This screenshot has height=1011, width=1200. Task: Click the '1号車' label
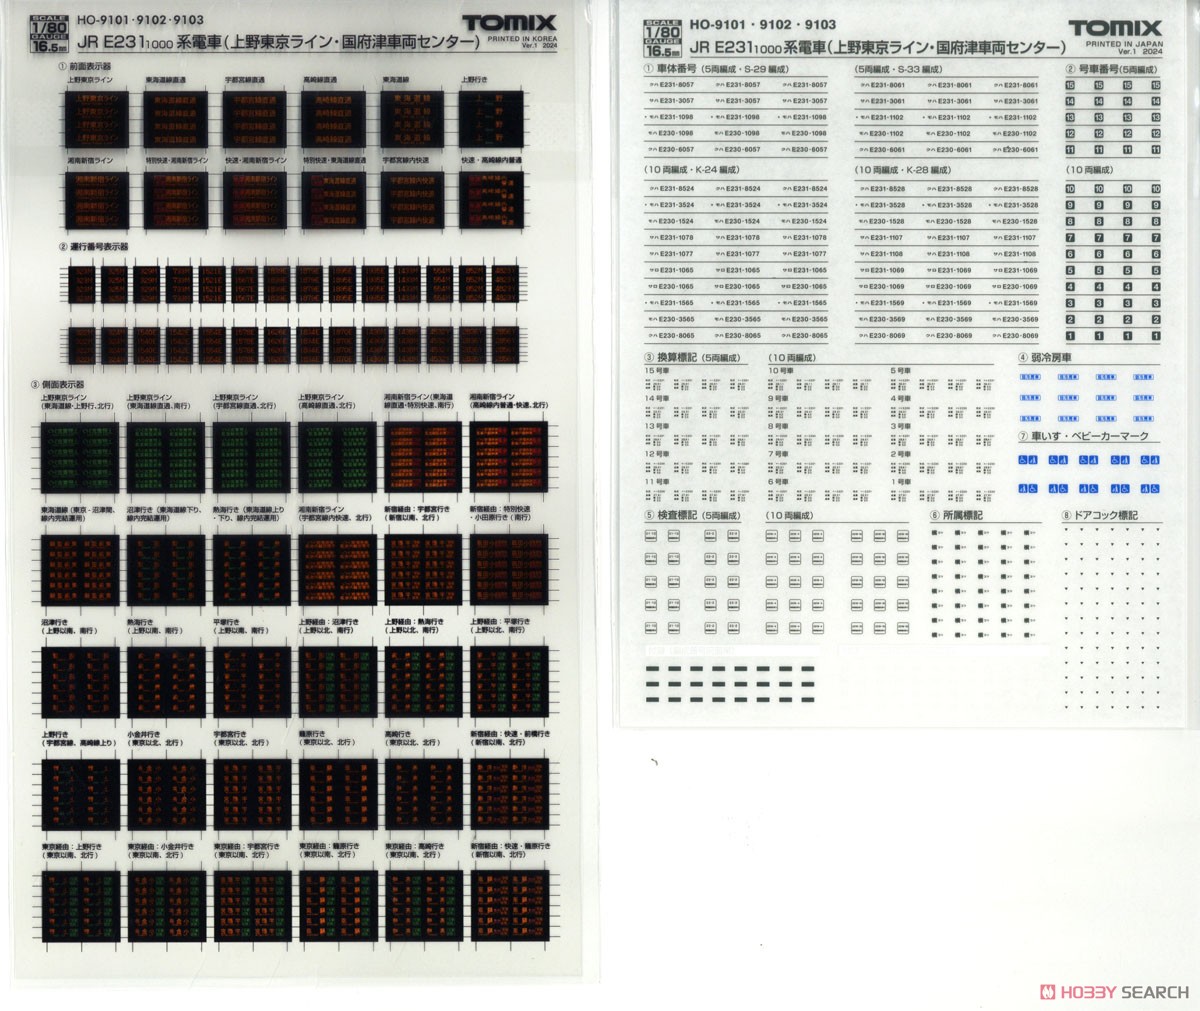[900, 482]
